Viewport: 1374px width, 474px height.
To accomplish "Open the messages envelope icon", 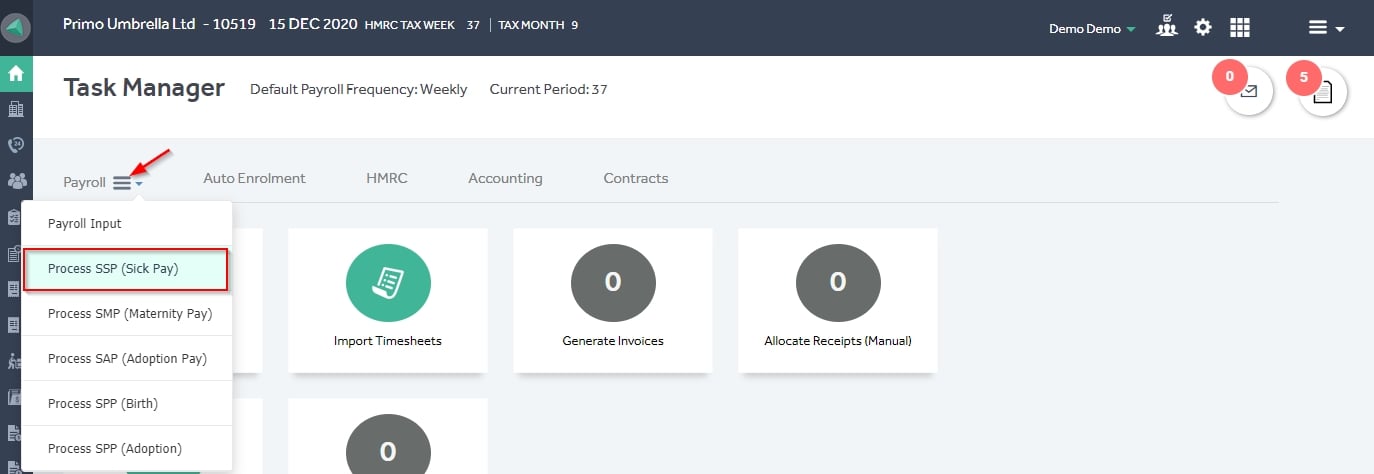I will coord(1248,91).
